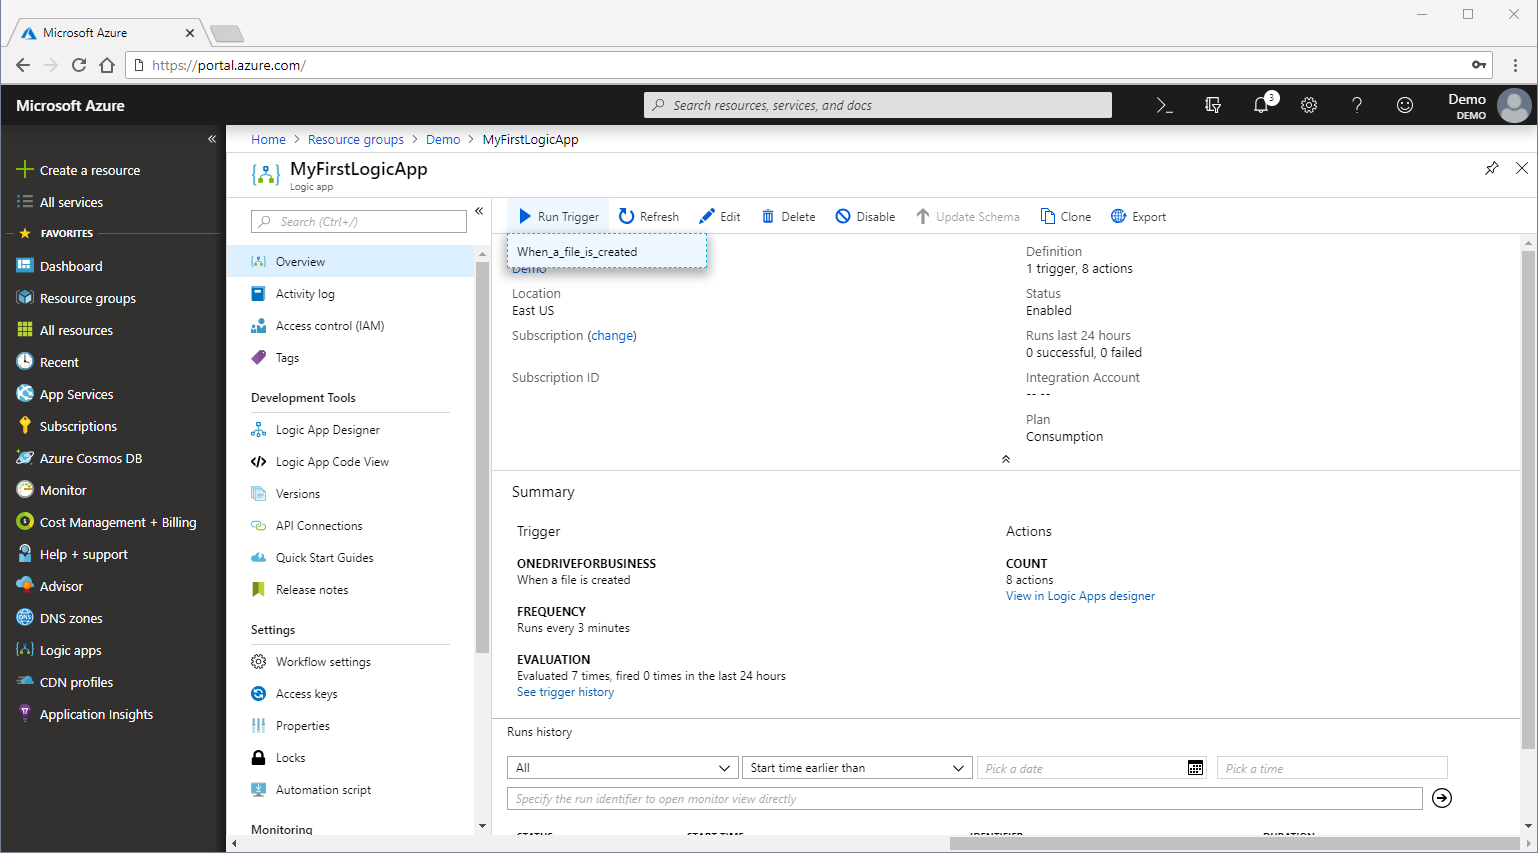This screenshot has height=853, width=1538.
Task: Open All services in sidebar
Action: tap(113, 202)
